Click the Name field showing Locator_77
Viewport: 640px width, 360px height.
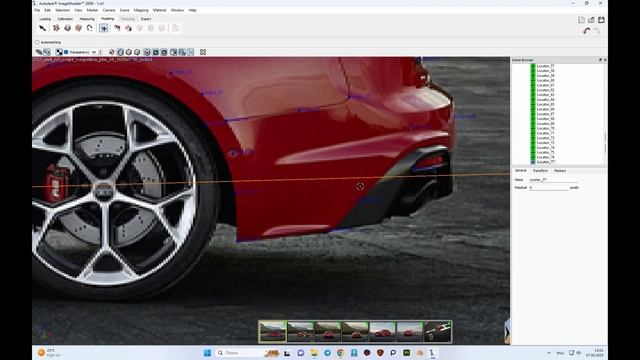tap(553, 180)
